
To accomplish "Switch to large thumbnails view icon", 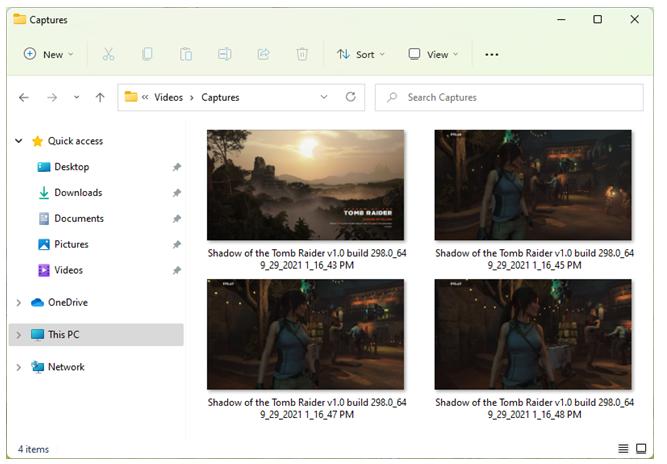I will 641,448.
